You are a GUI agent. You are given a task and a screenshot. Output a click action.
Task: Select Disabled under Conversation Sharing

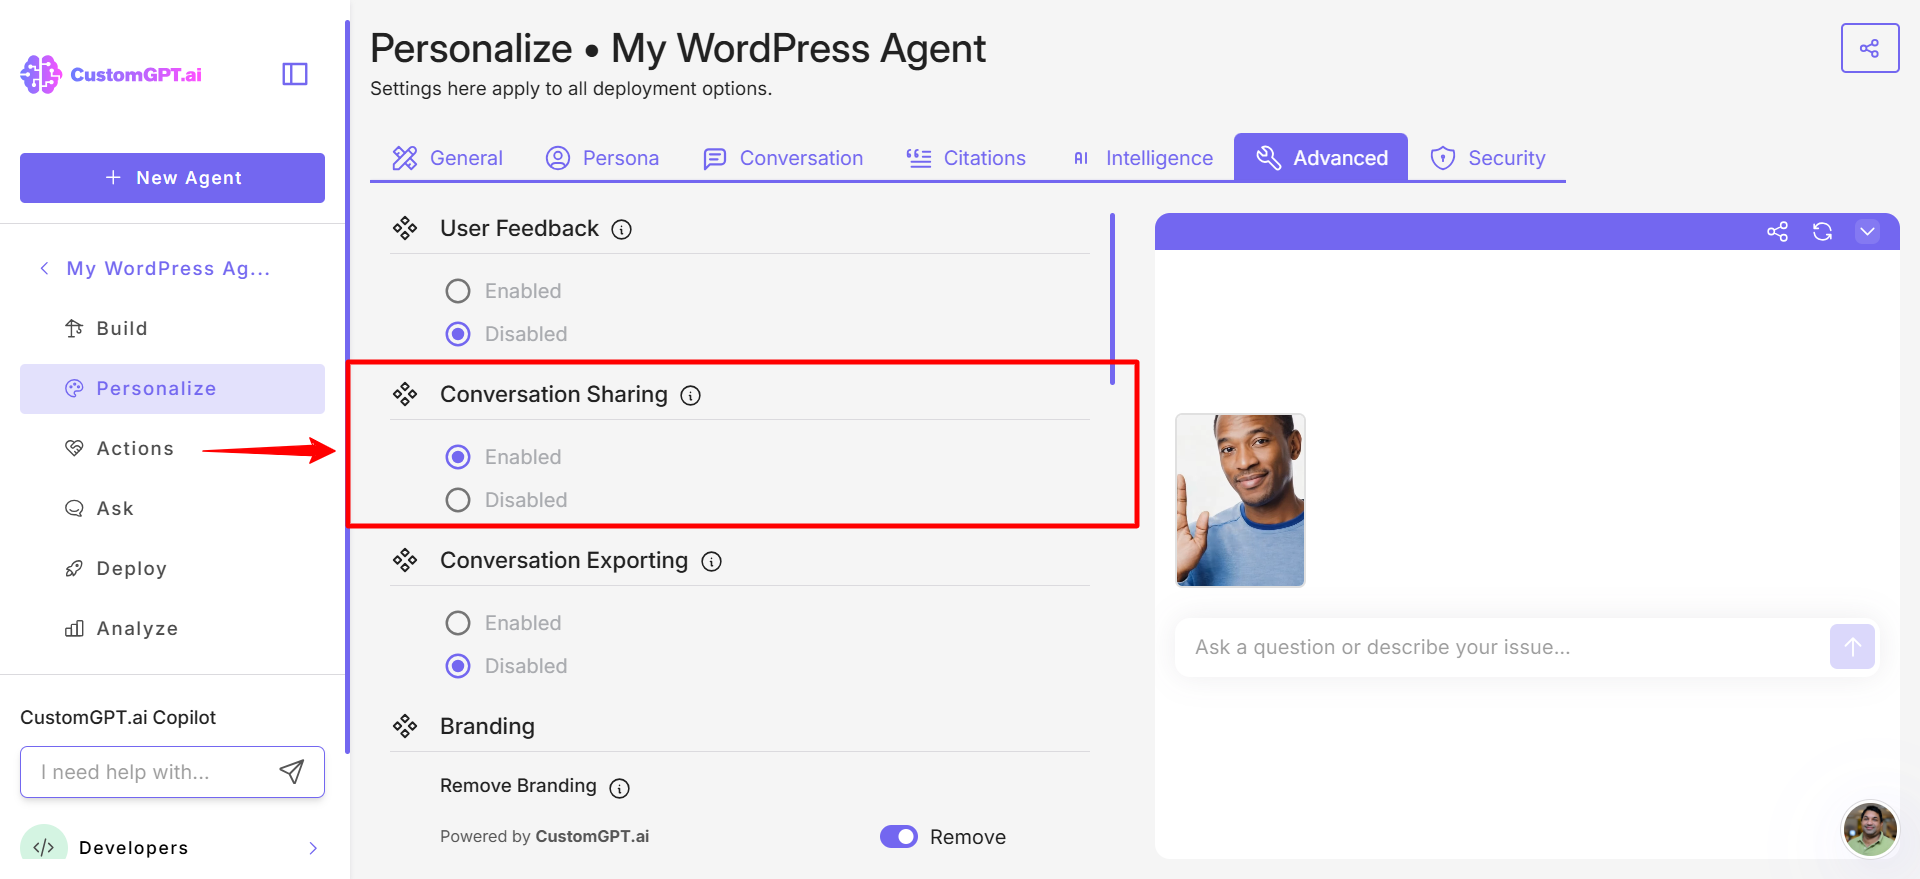tap(458, 500)
